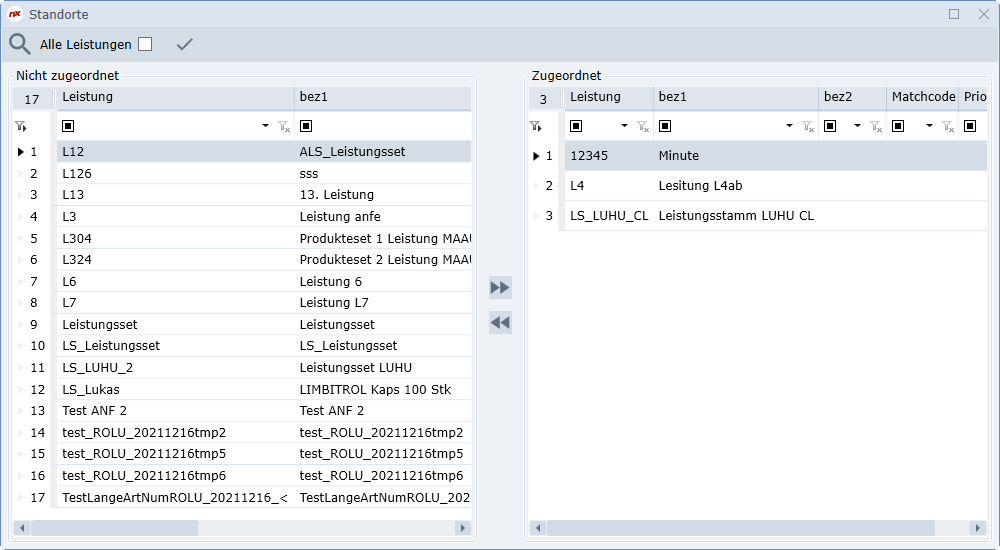Clear the bez1 filter in Zugeordnet grid
The width and height of the screenshot is (1000, 550).
806,127
